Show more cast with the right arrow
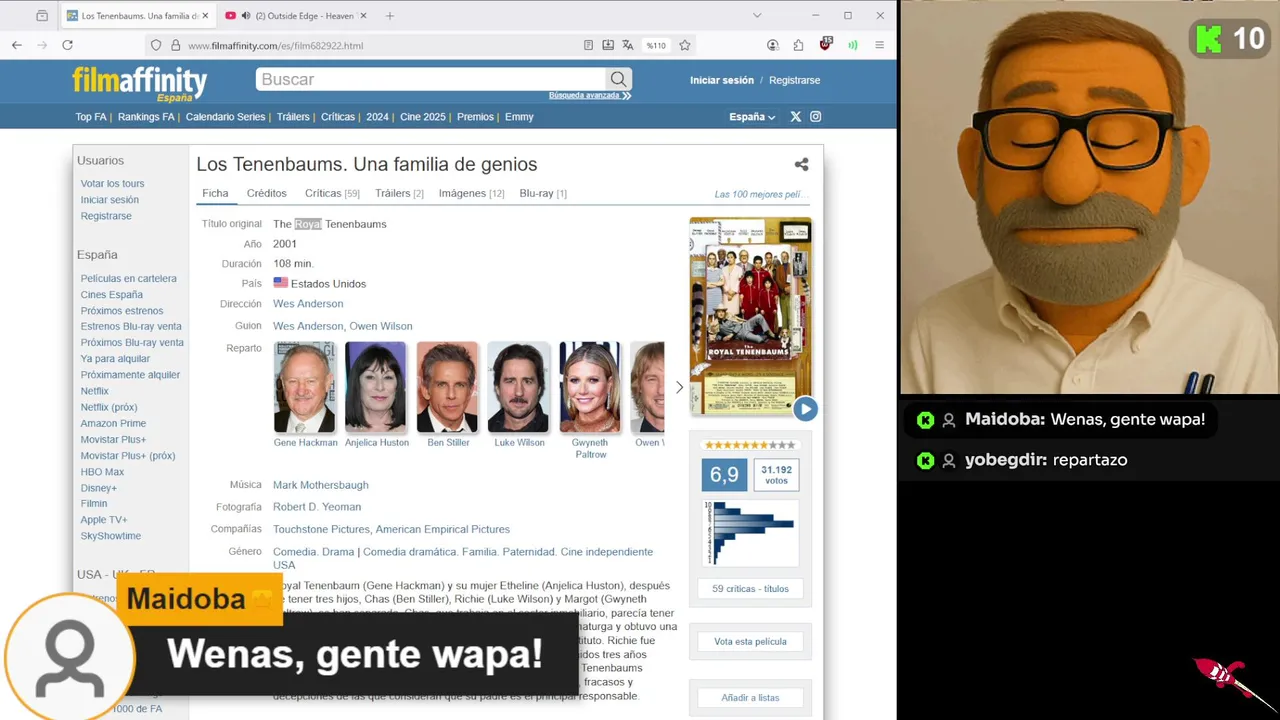 (x=680, y=388)
